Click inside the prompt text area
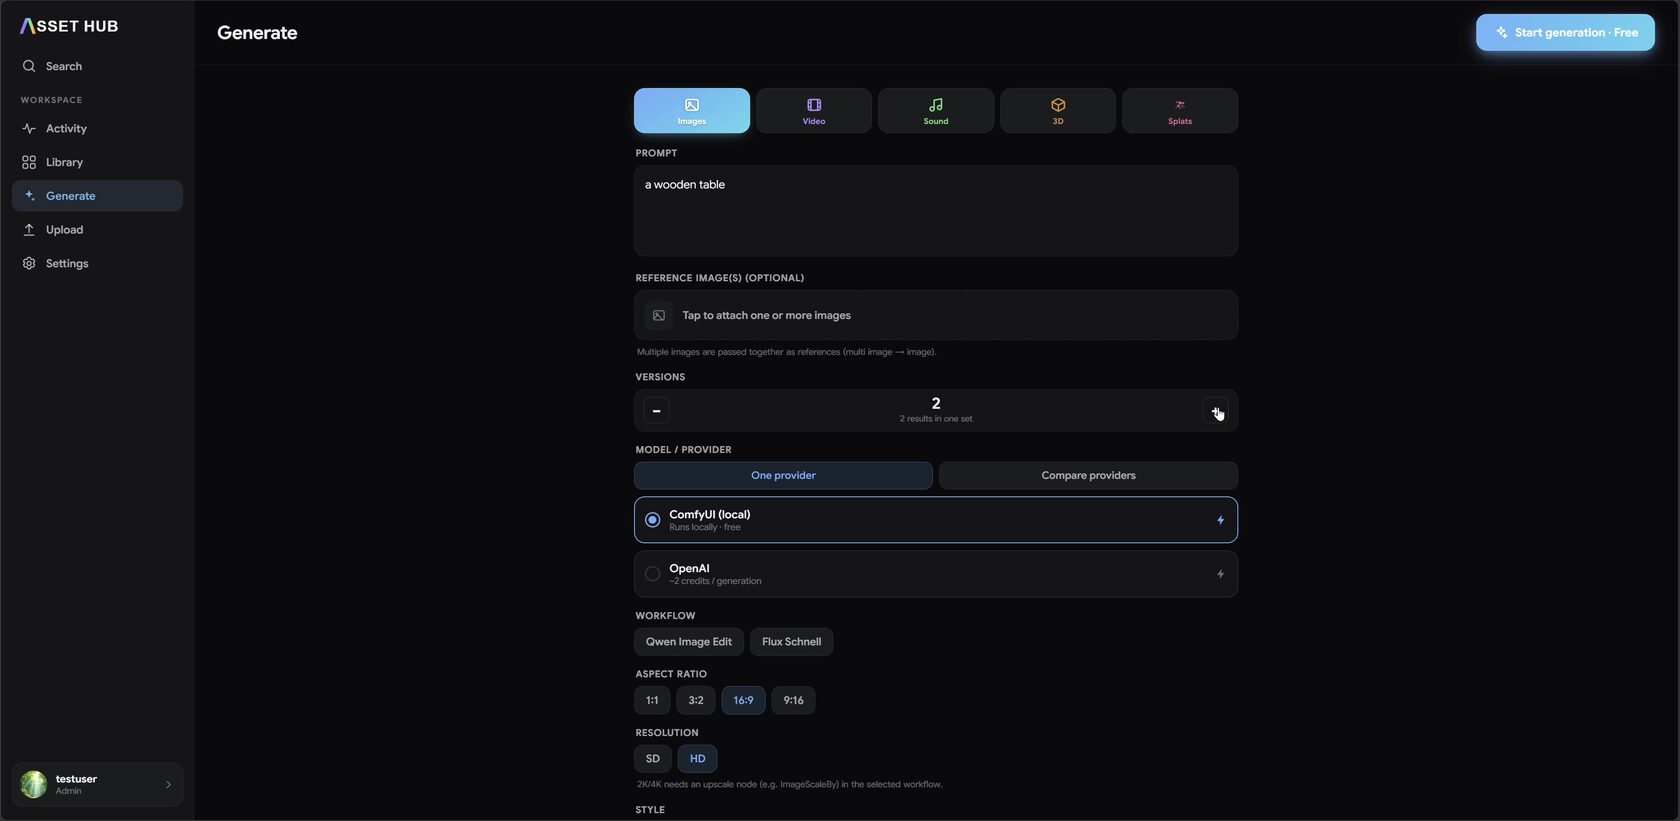This screenshot has height=821, width=1680. (936, 210)
